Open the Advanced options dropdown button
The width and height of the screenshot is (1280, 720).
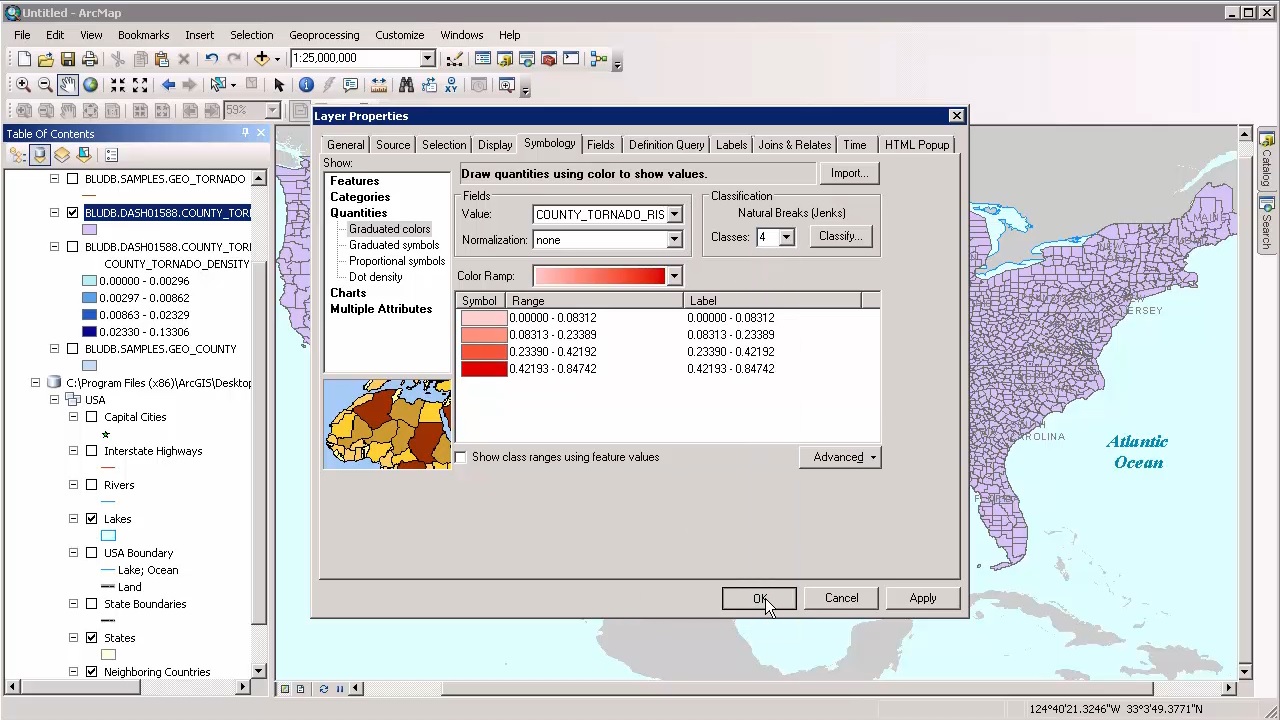coord(840,457)
